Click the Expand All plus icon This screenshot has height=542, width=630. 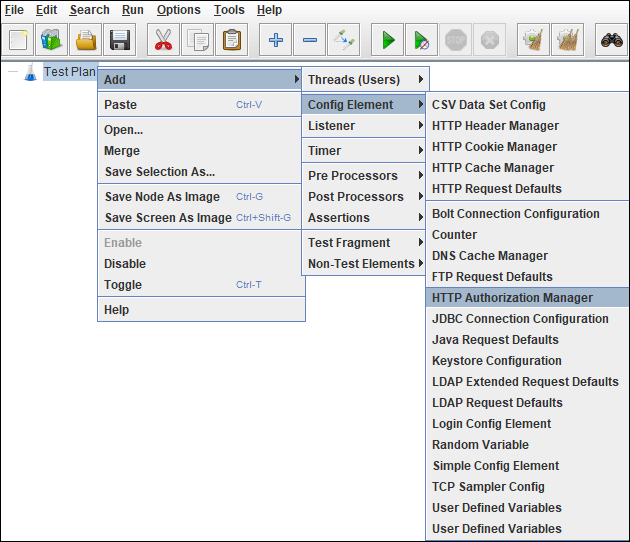[x=276, y=40]
